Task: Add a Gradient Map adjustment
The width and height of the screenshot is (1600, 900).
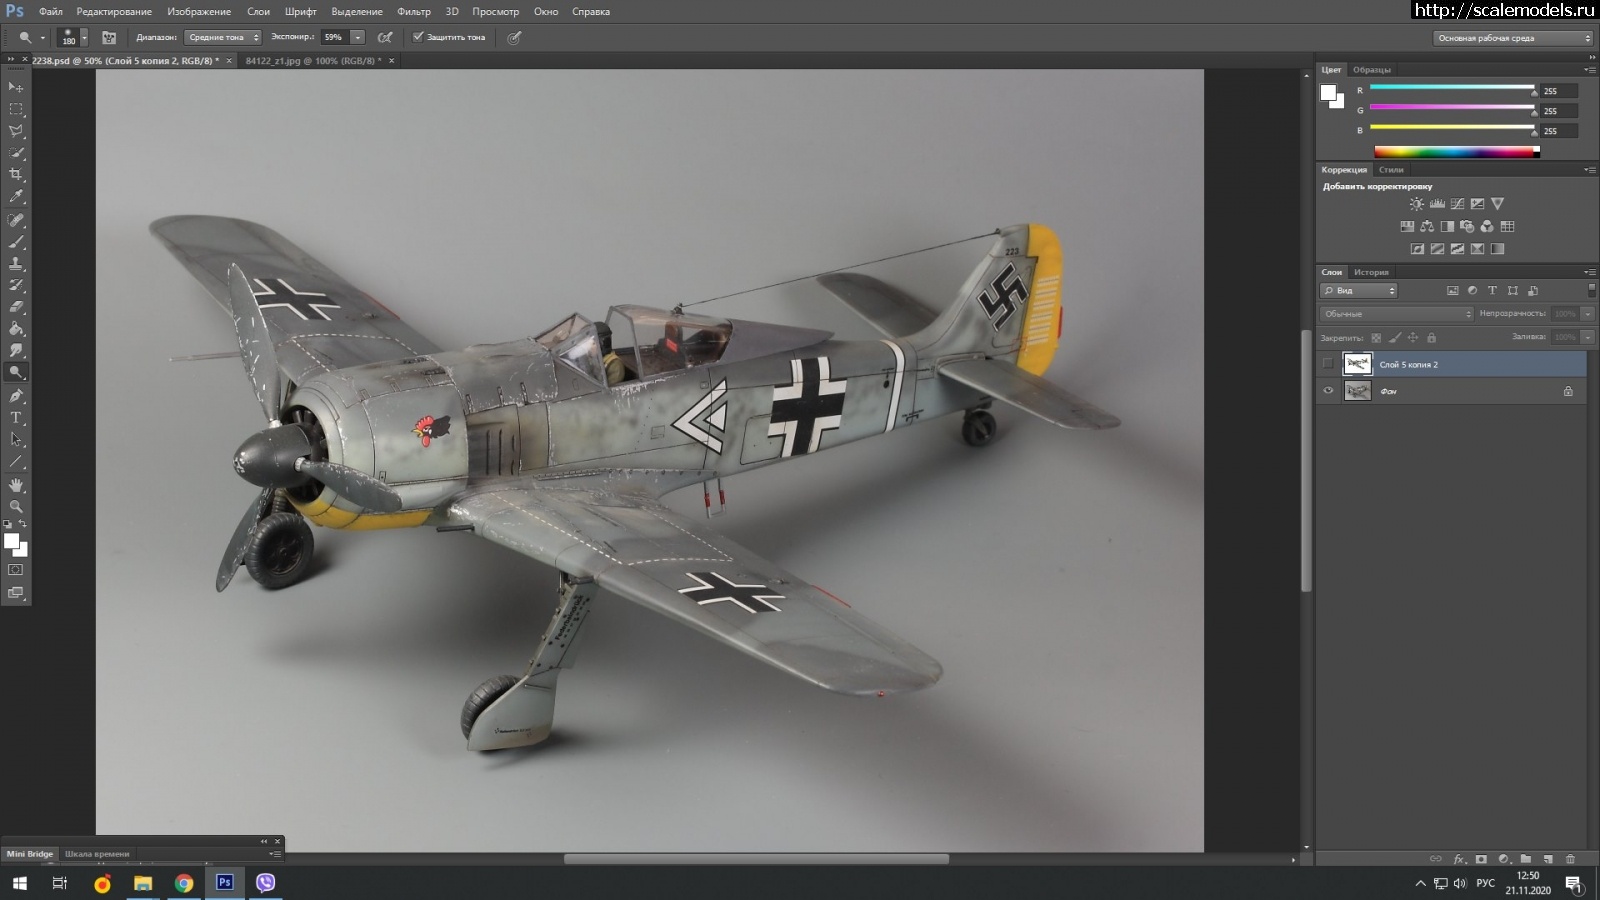Action: tap(1497, 249)
